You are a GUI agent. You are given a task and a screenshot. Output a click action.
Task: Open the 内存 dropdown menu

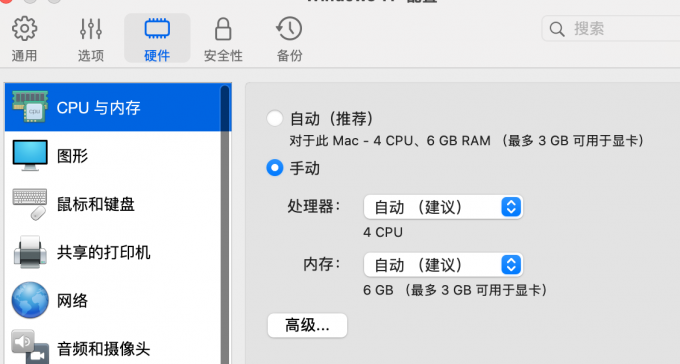pos(443,265)
